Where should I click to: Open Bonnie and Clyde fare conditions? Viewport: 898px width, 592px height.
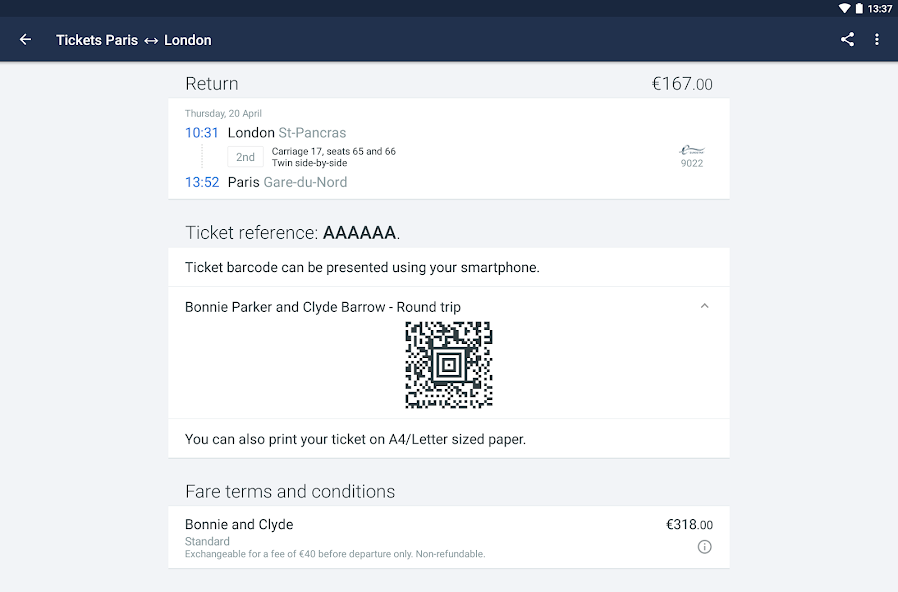tap(448, 538)
